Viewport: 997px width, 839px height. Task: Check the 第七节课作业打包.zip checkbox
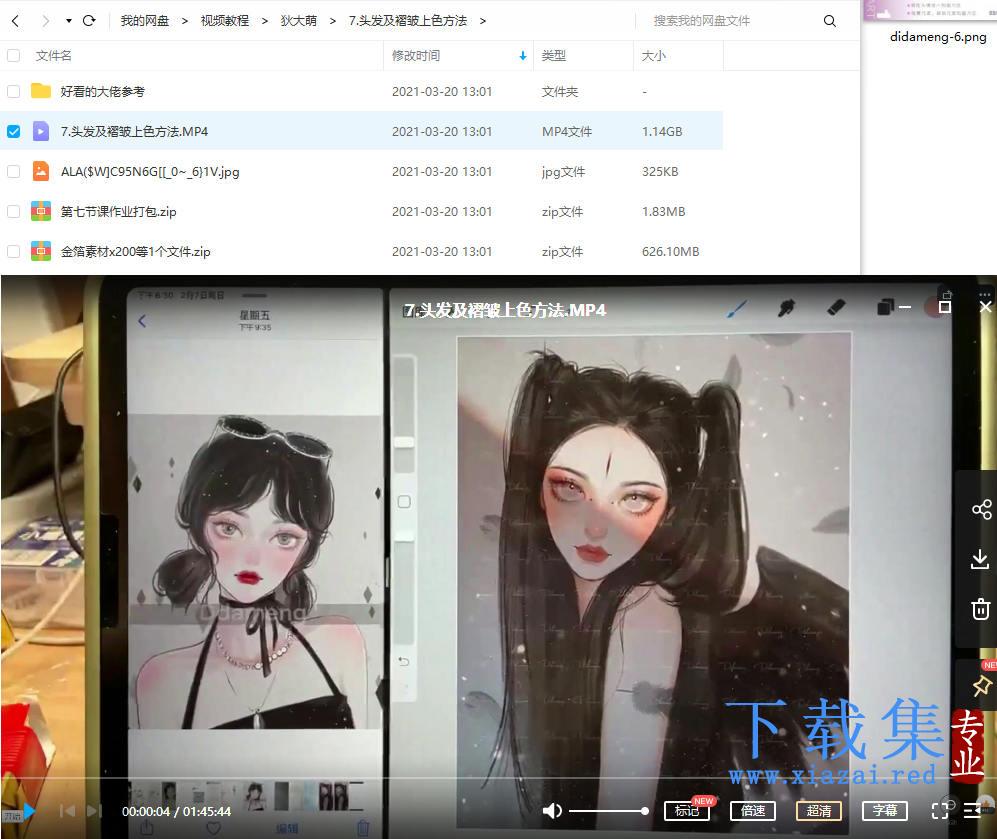pos(13,212)
